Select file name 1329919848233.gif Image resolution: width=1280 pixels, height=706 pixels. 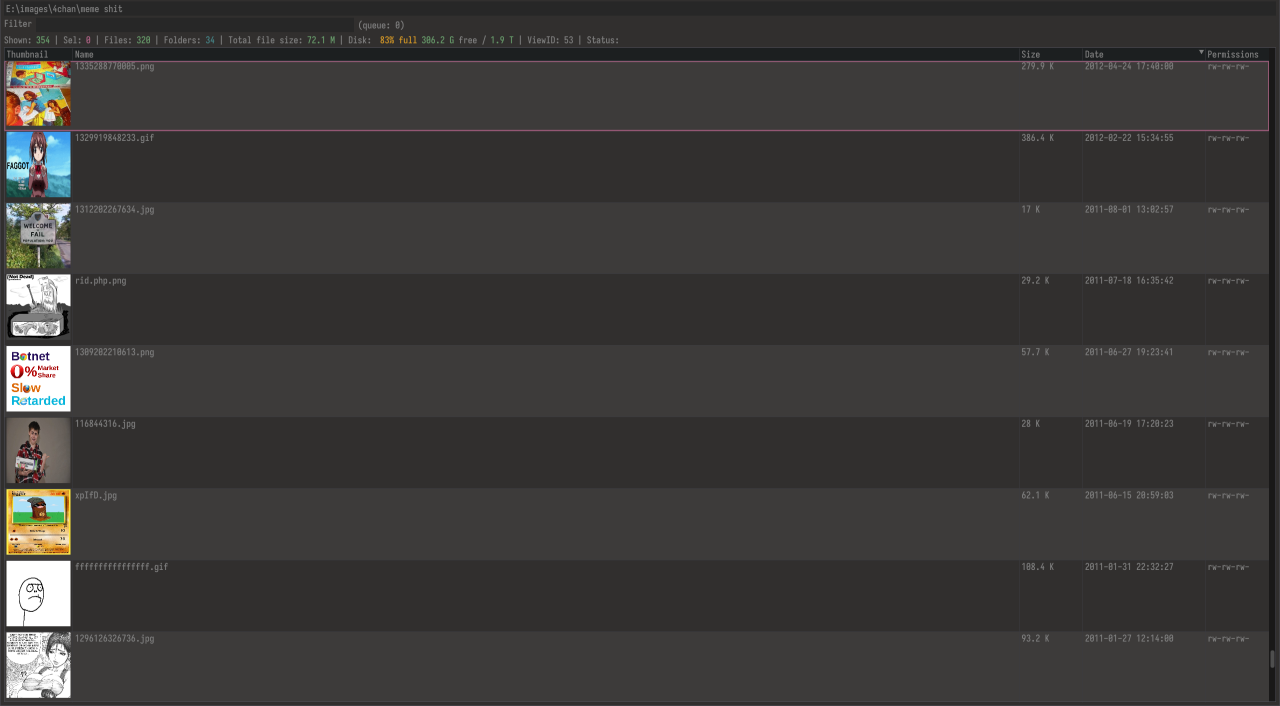pos(115,138)
